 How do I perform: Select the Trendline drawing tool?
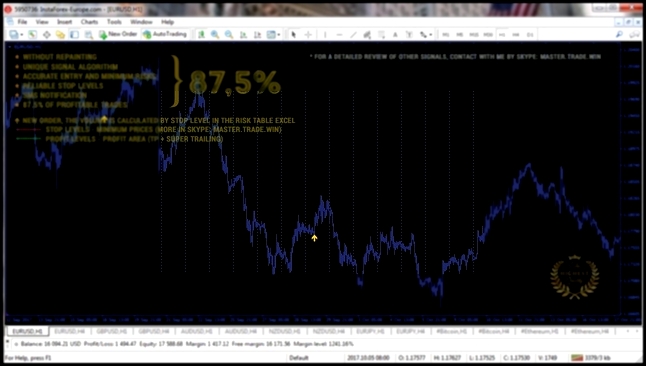pyautogui.click(x=353, y=35)
